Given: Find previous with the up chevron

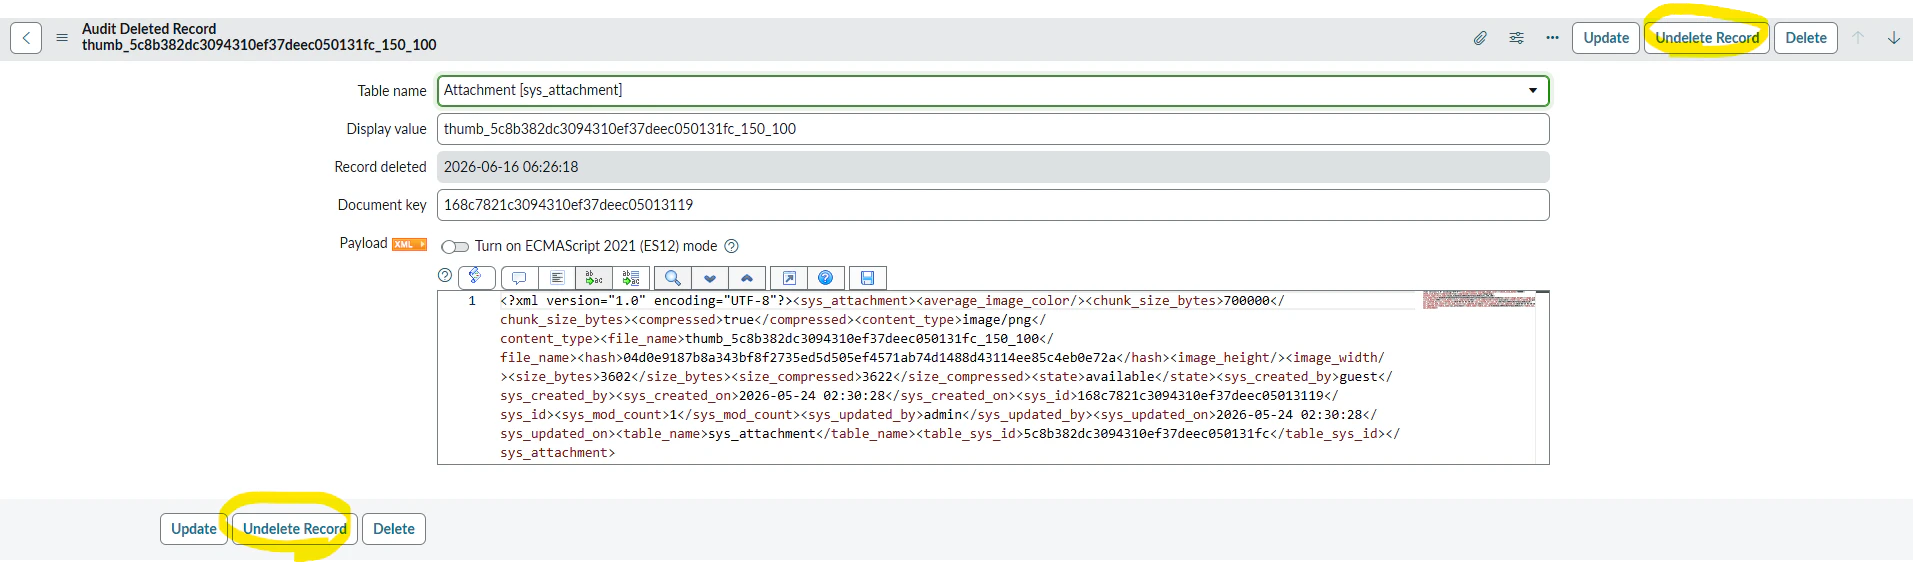Looking at the screenshot, I should (747, 278).
